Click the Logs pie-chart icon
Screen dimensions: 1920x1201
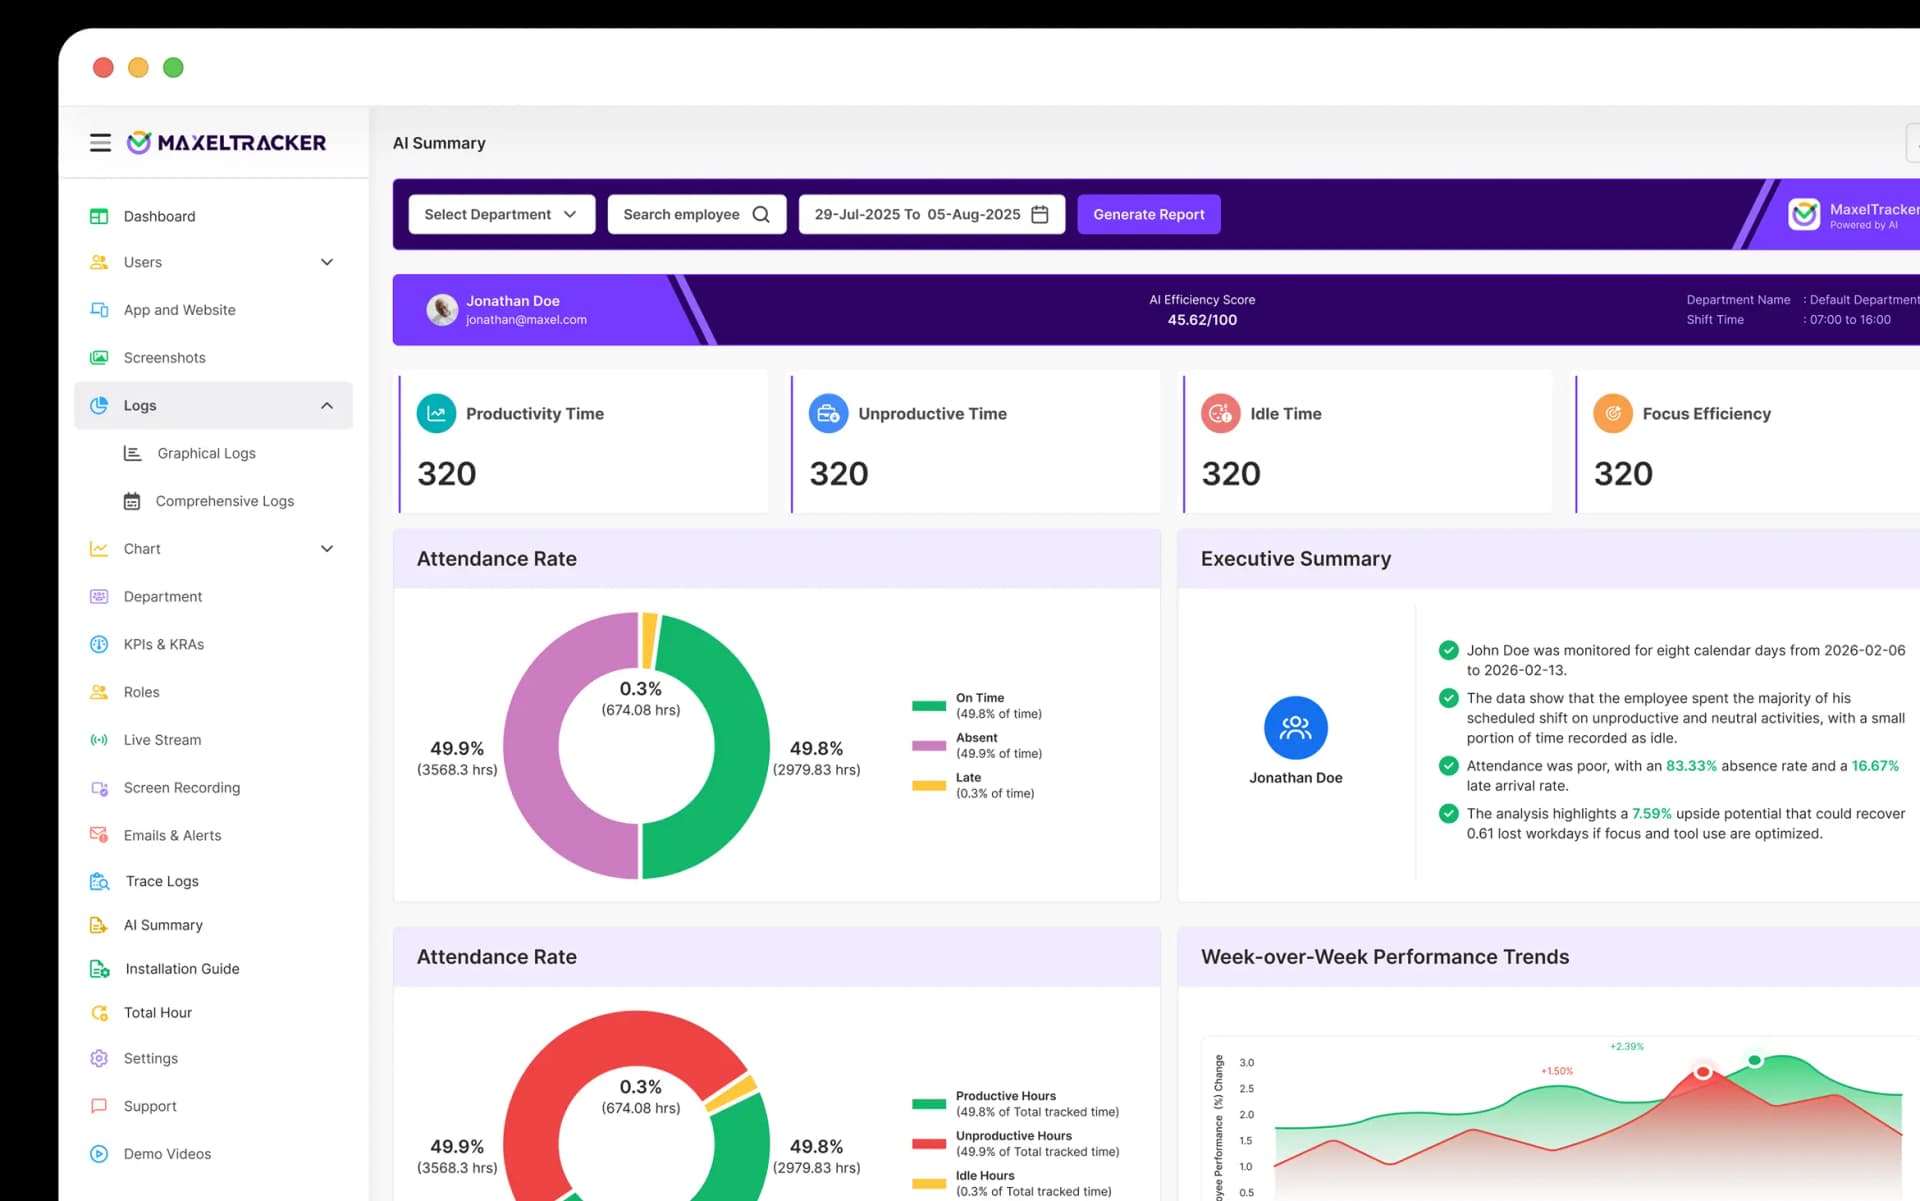[x=99, y=406]
